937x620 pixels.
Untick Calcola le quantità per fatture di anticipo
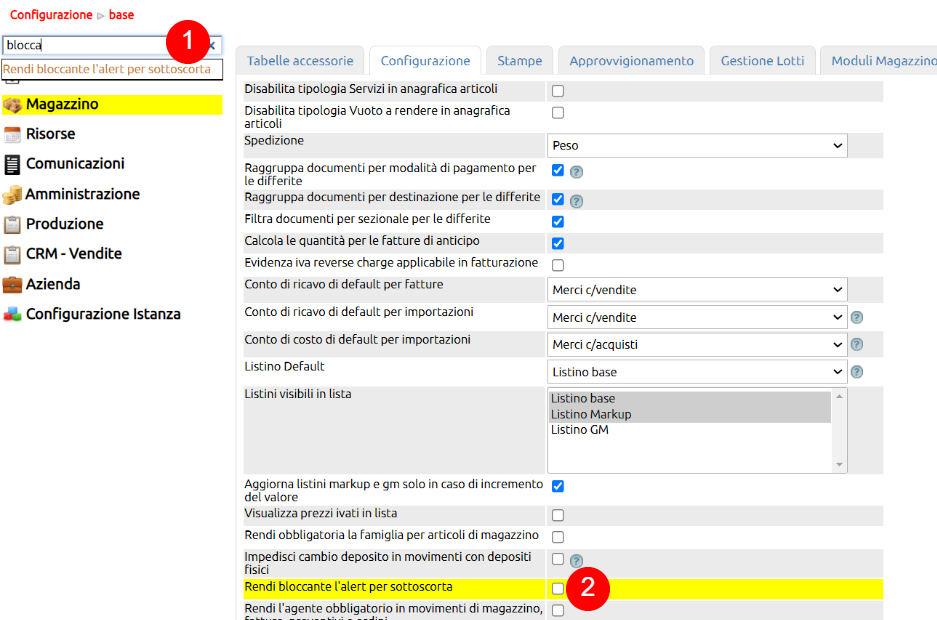click(x=558, y=243)
